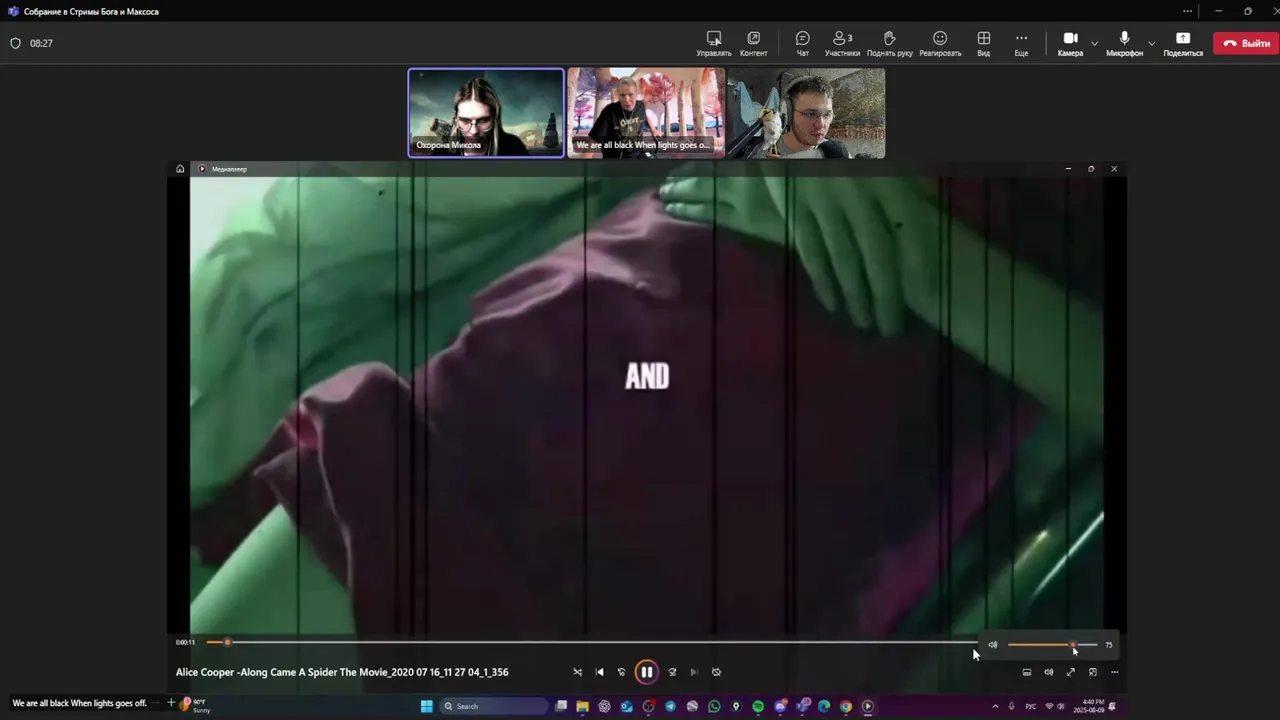Skip back ten seconds

(621, 672)
